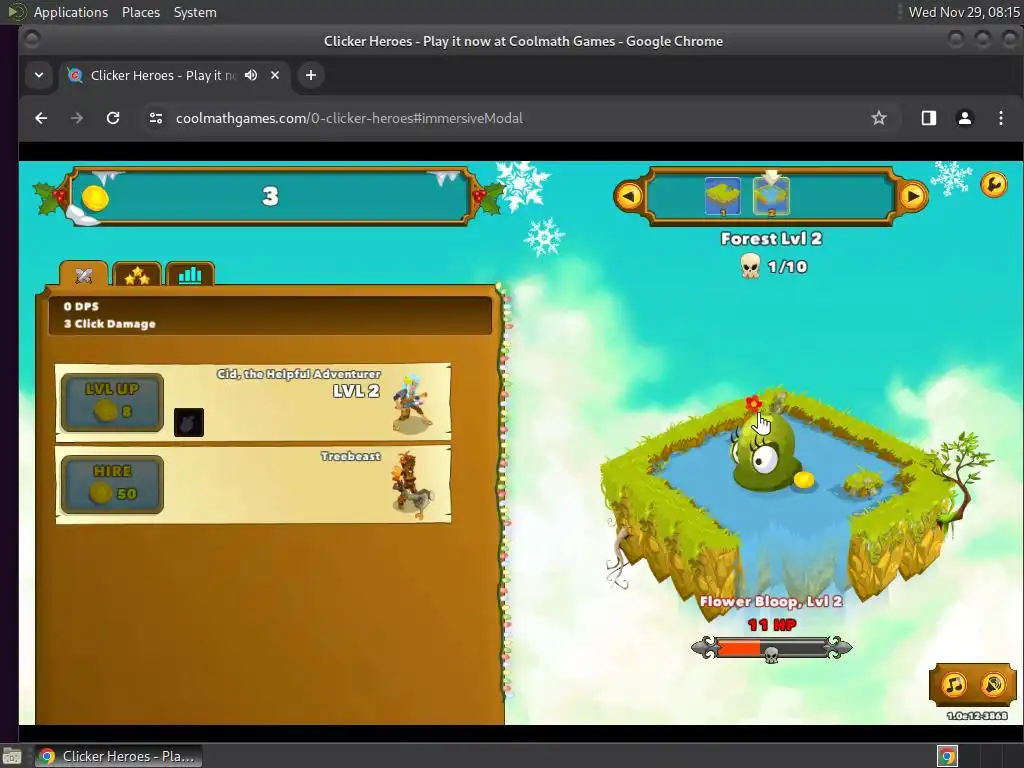
Task: Collect the gold coin on the island
Action: pos(804,480)
